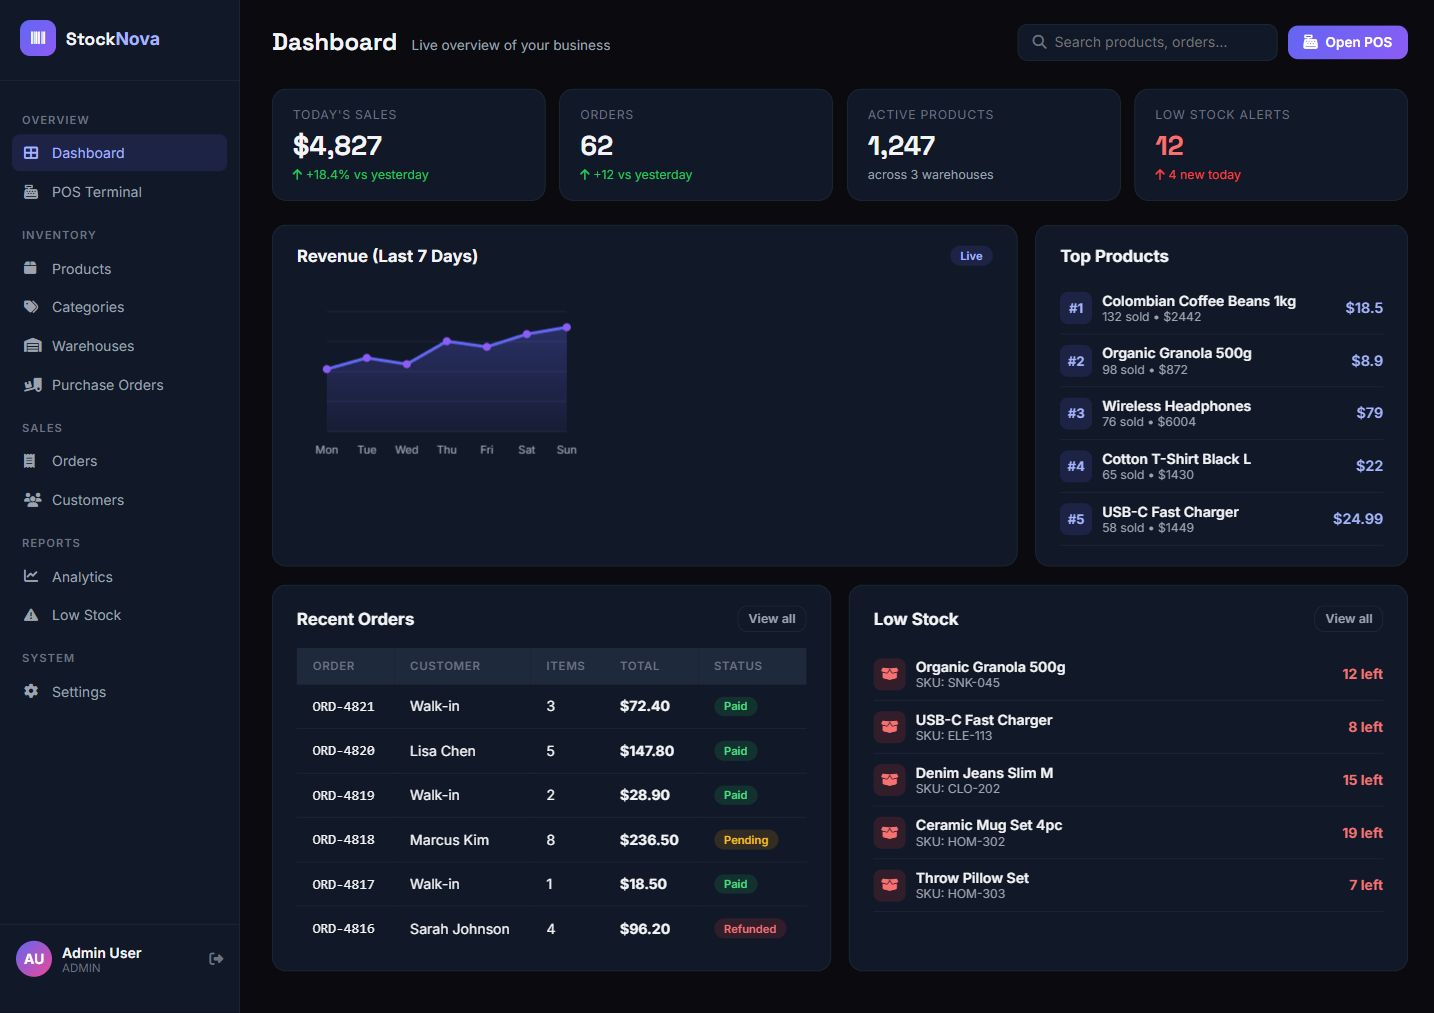Open the Dashboard menu item
This screenshot has height=1013, width=1434.
119,153
